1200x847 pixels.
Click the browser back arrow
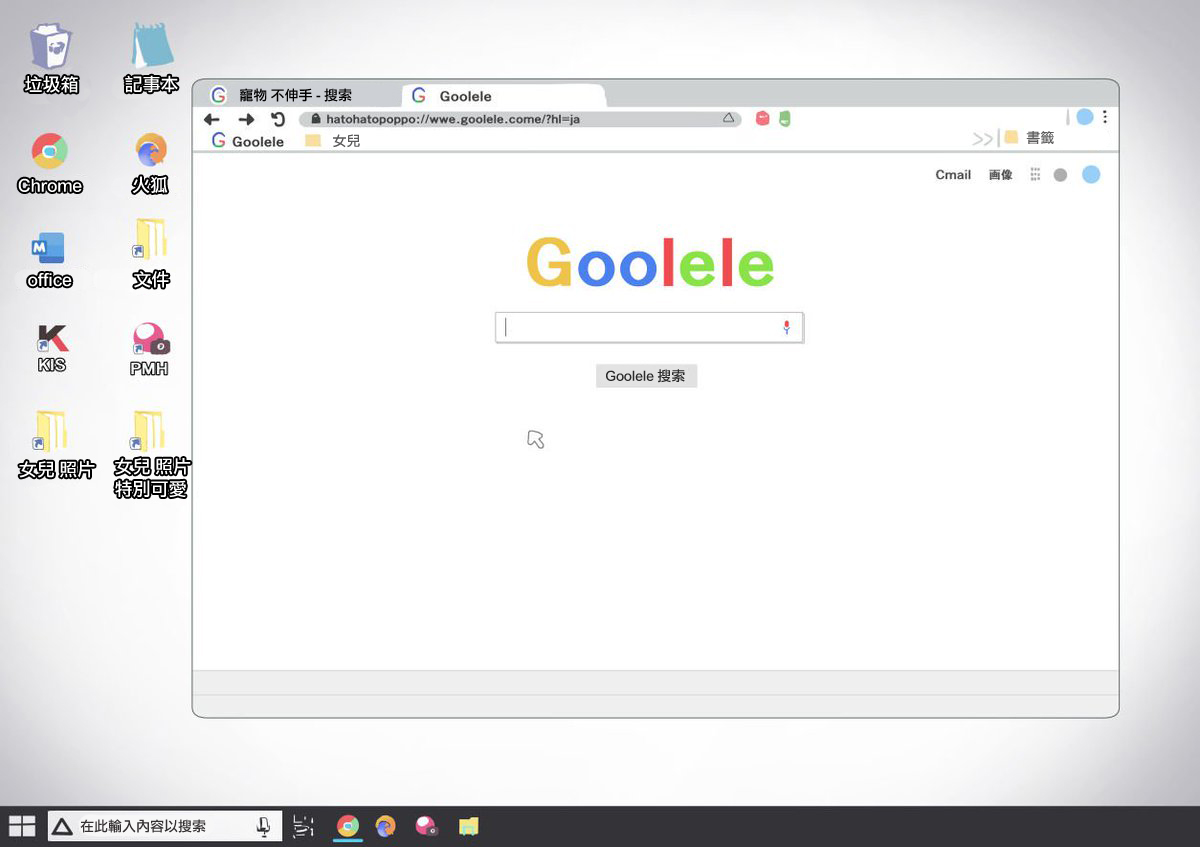(x=211, y=119)
